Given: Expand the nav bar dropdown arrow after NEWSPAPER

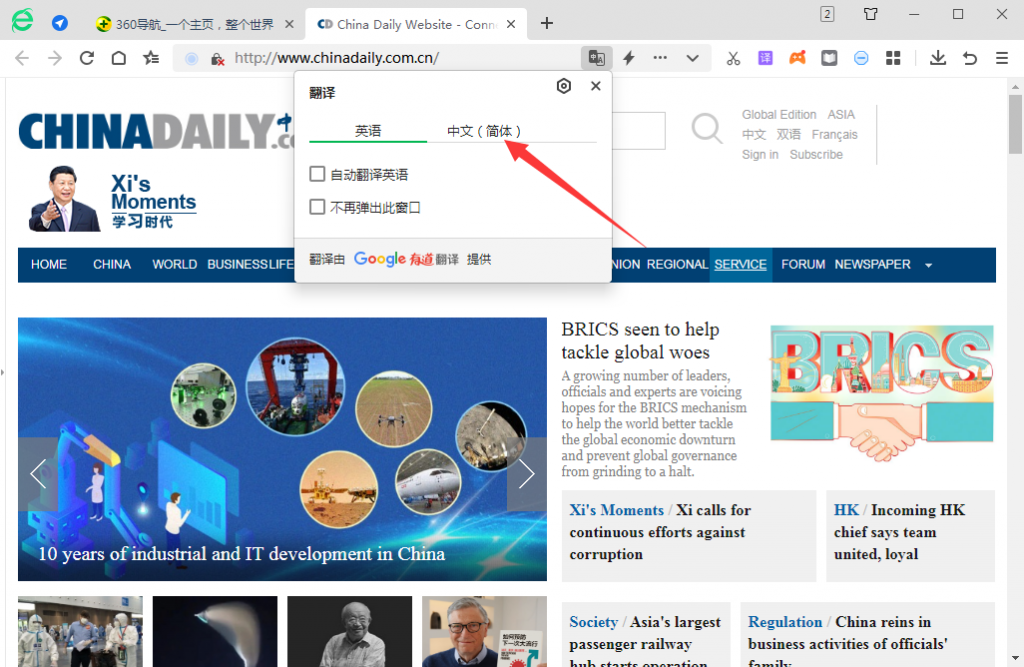Looking at the screenshot, I should (929, 265).
